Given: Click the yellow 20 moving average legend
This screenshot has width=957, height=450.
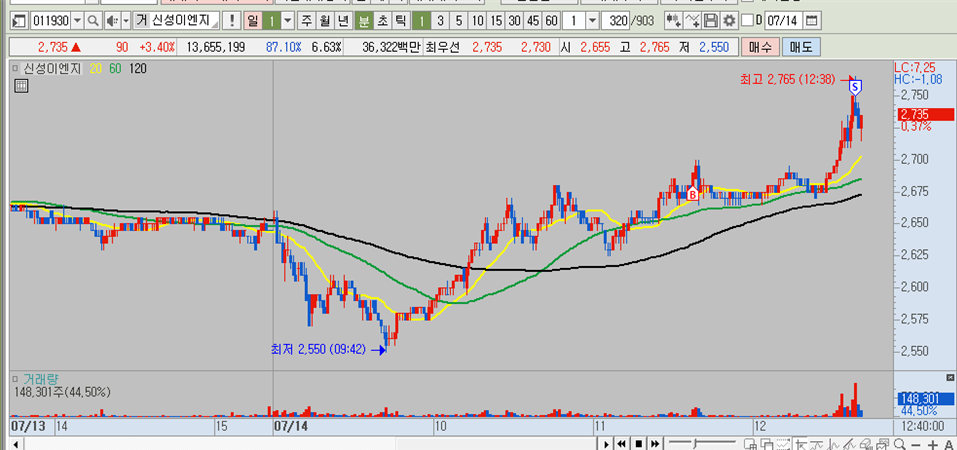Looking at the screenshot, I should click(96, 68).
